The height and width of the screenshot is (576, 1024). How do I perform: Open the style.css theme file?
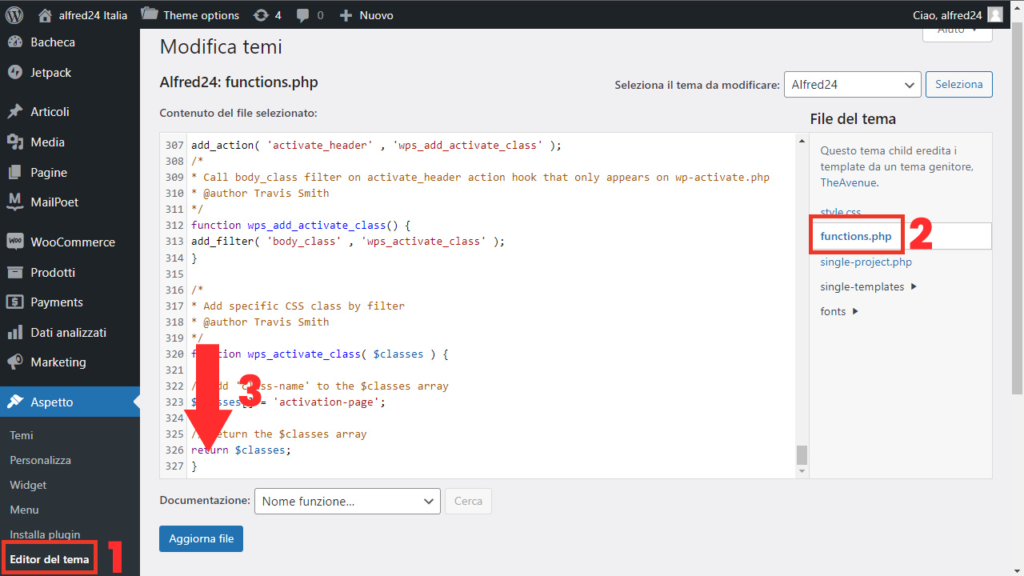[840, 212]
